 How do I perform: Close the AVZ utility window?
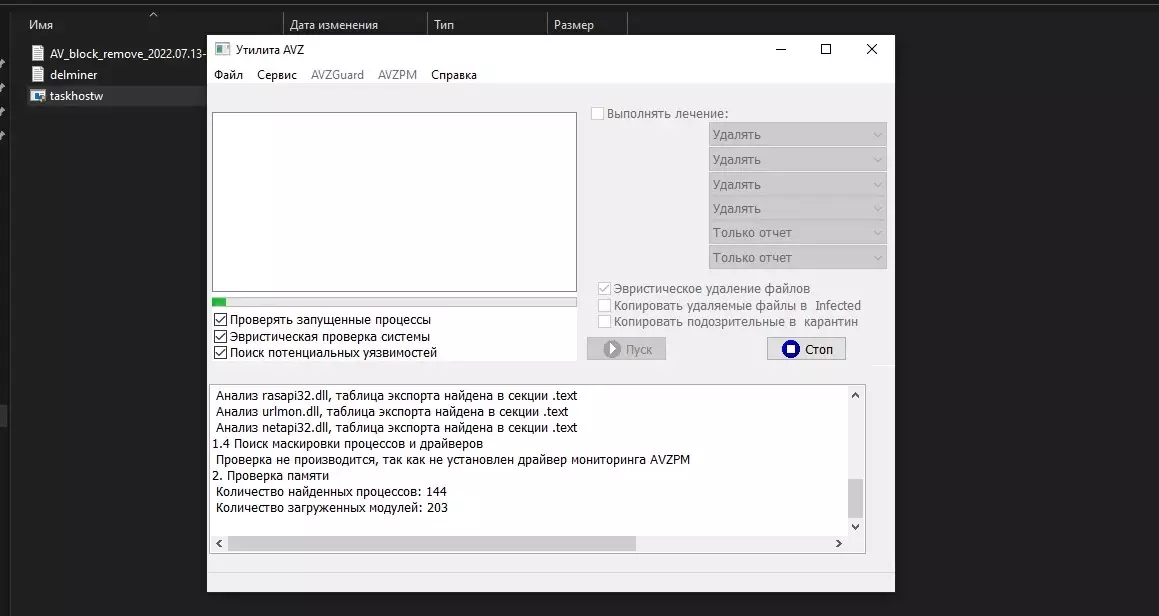point(871,50)
